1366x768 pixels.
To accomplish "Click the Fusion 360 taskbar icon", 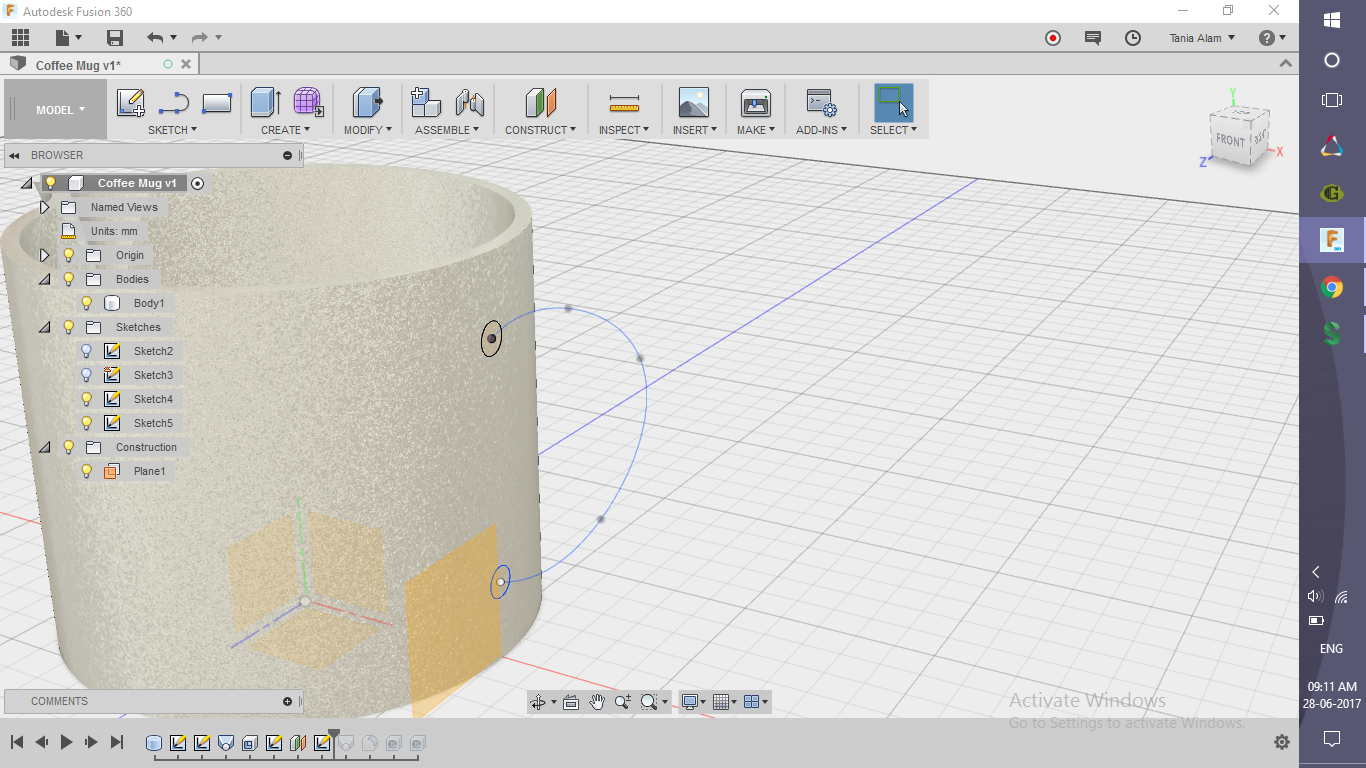I will click(x=1331, y=239).
